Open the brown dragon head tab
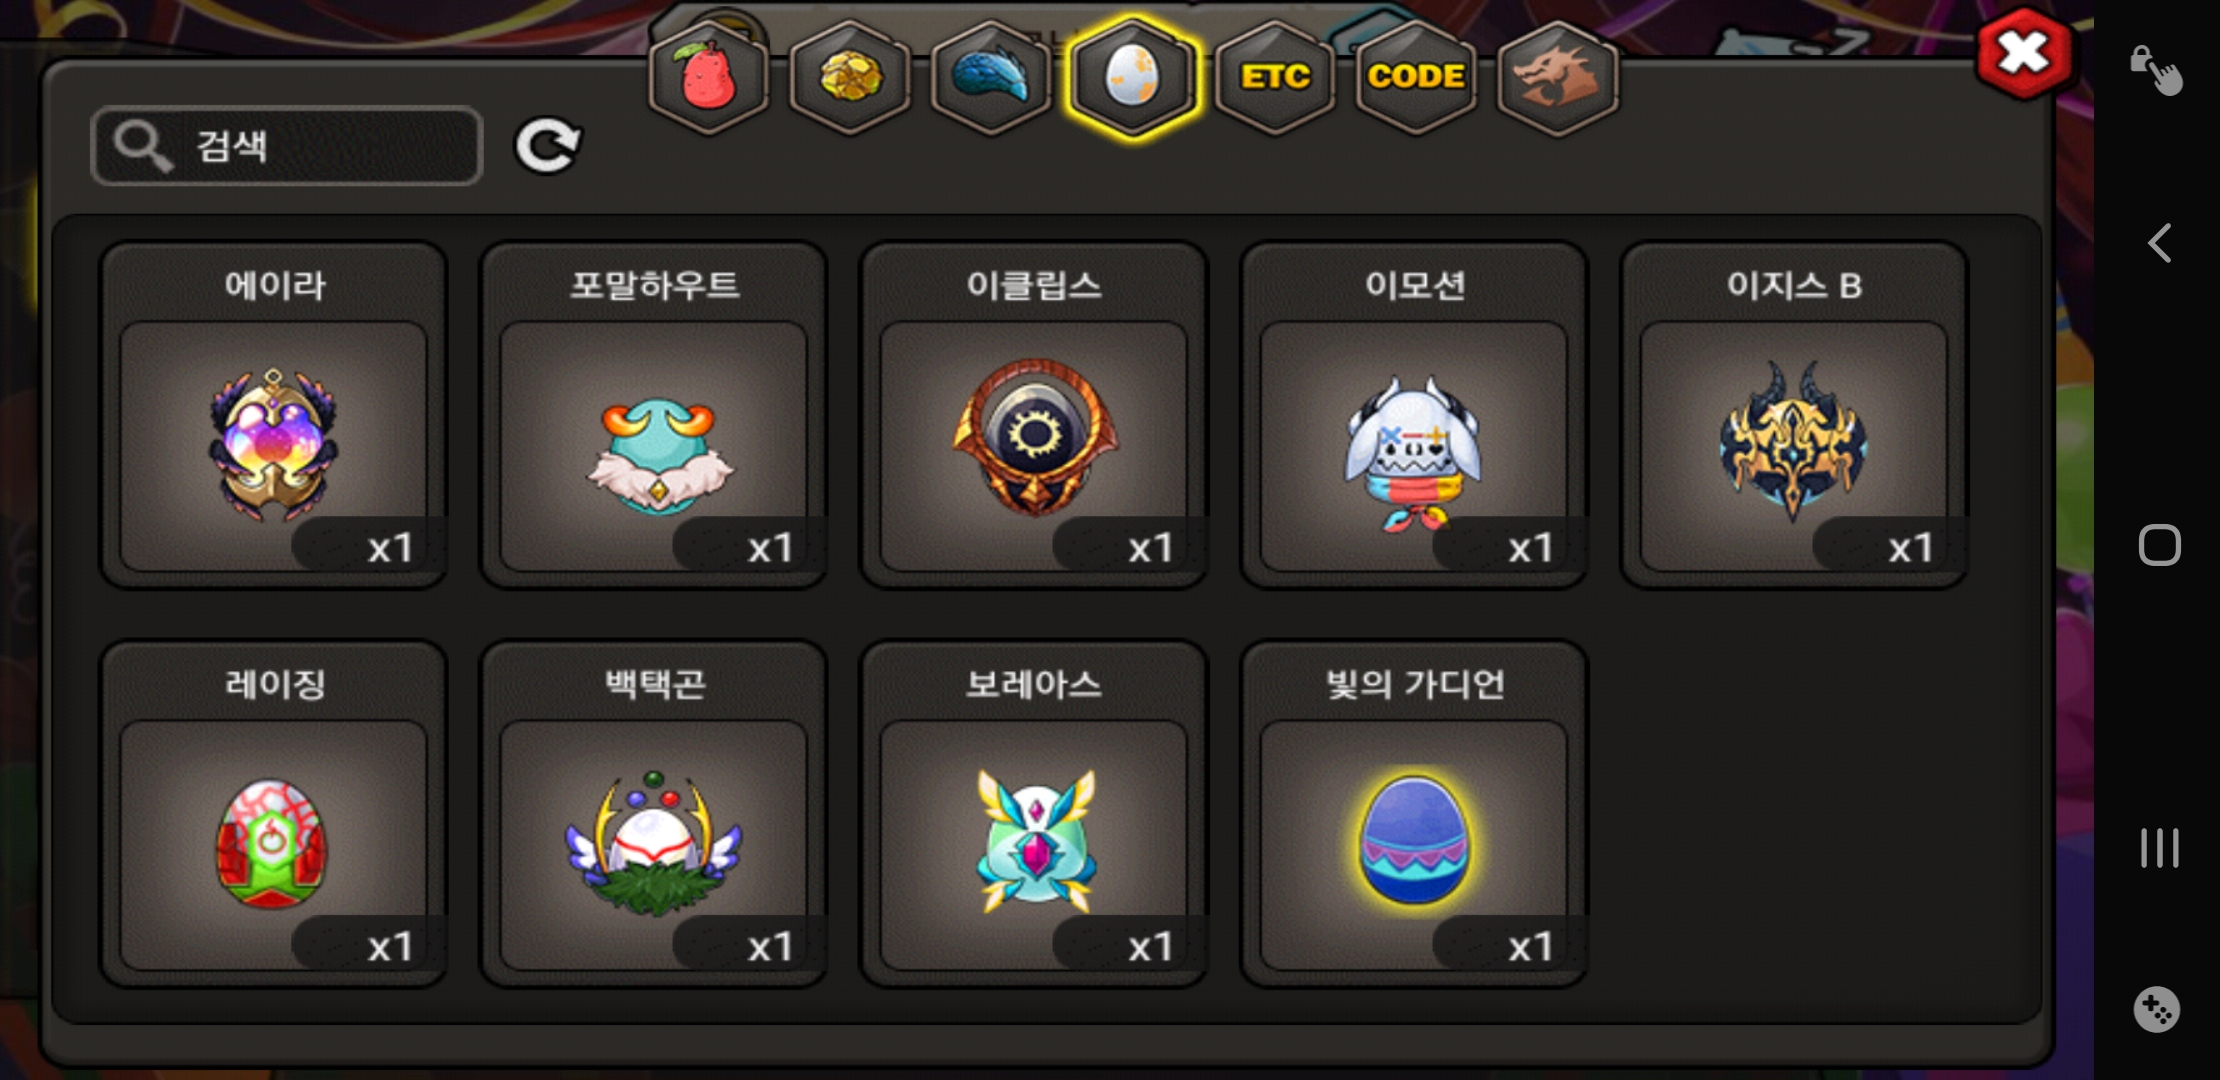 click(1558, 78)
